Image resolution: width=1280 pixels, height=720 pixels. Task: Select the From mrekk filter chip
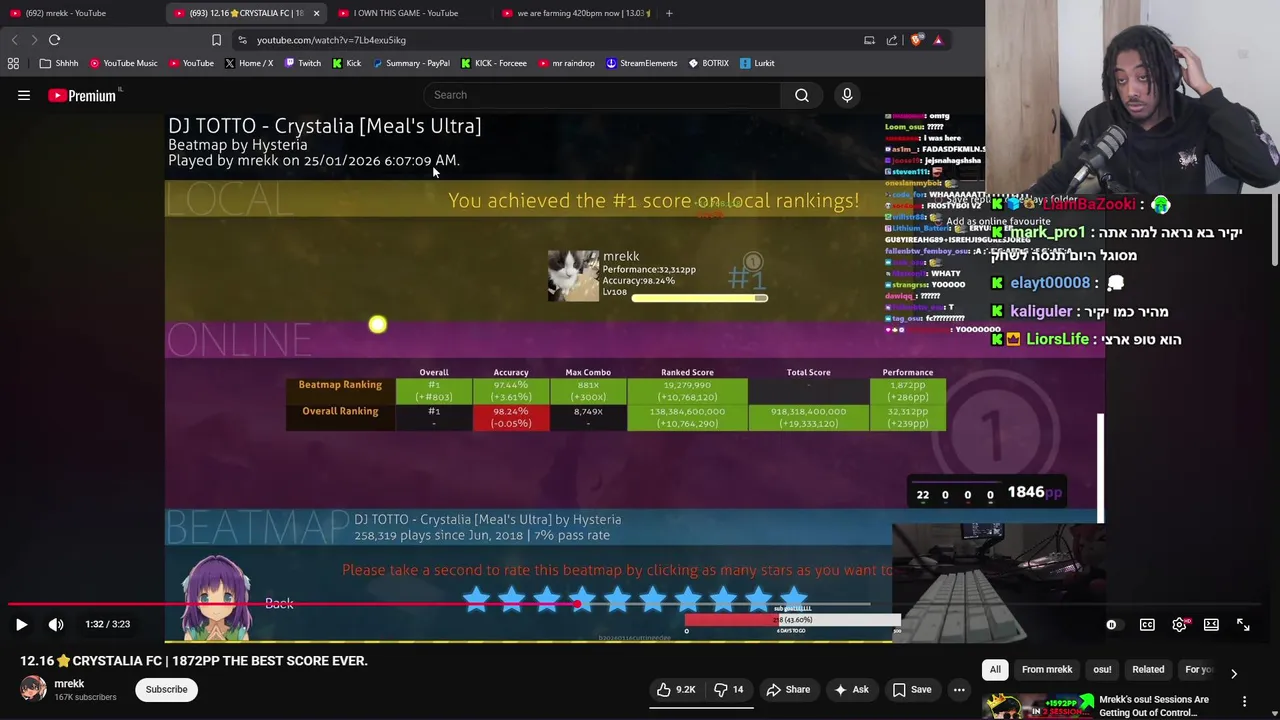coord(1047,669)
